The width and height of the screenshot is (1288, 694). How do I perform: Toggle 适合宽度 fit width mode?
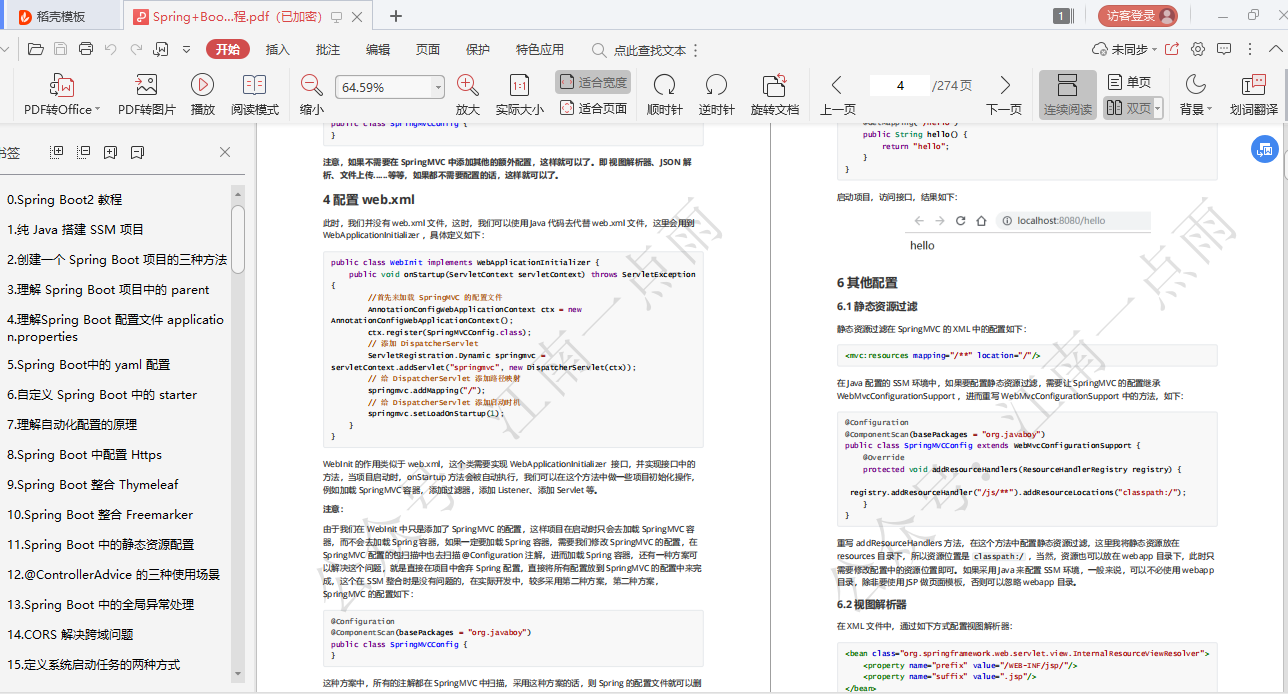coord(593,82)
